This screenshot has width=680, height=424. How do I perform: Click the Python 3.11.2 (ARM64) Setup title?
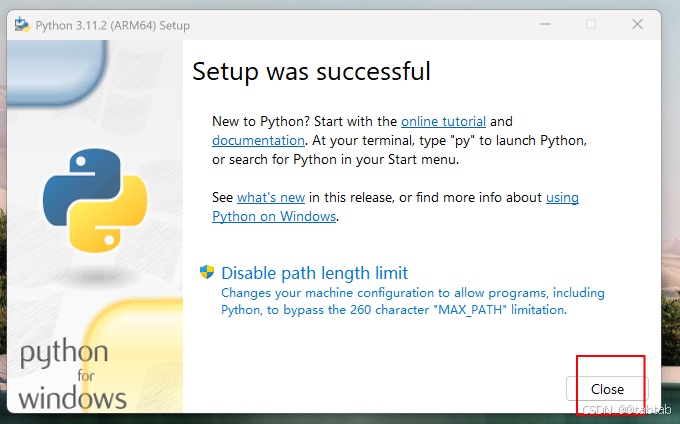click(x=113, y=26)
